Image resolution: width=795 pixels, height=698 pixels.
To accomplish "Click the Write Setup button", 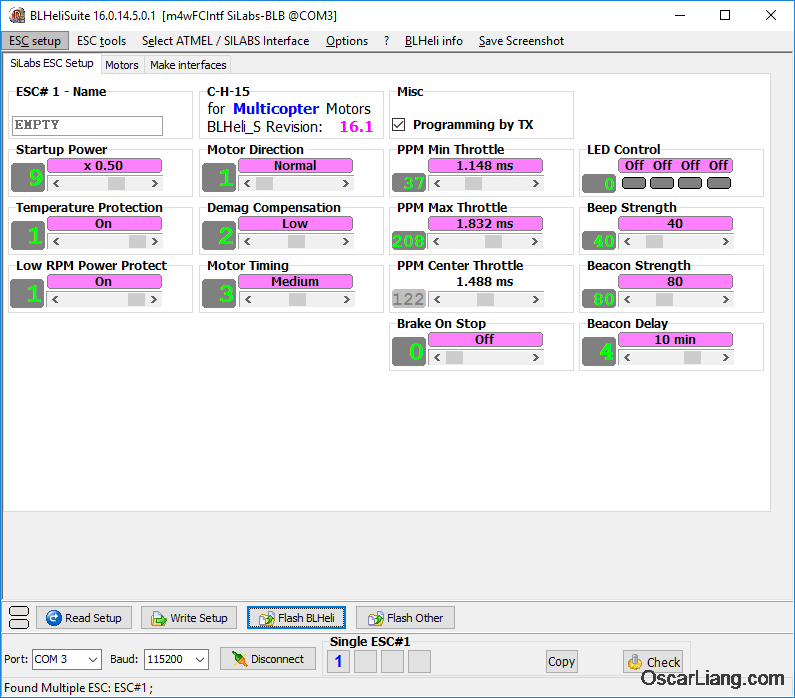I will point(189,618).
